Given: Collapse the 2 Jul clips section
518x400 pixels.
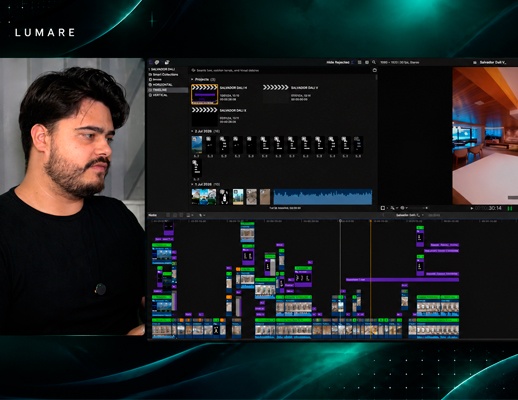Looking at the screenshot, I should [x=192, y=132].
